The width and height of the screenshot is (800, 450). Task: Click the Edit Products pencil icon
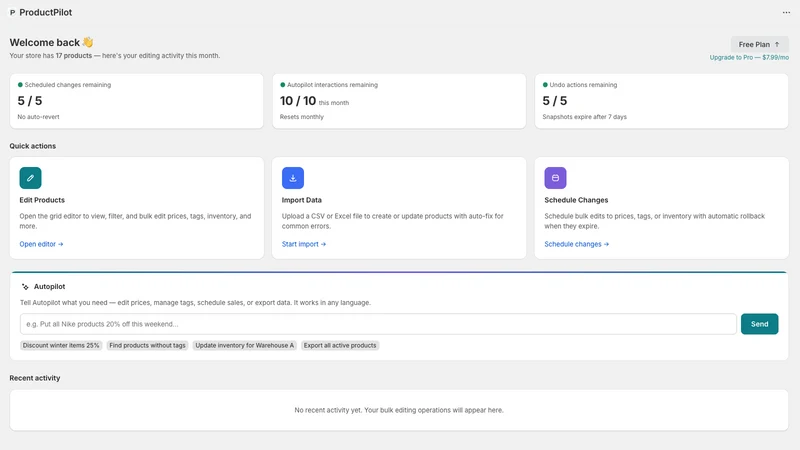pyautogui.click(x=30, y=178)
